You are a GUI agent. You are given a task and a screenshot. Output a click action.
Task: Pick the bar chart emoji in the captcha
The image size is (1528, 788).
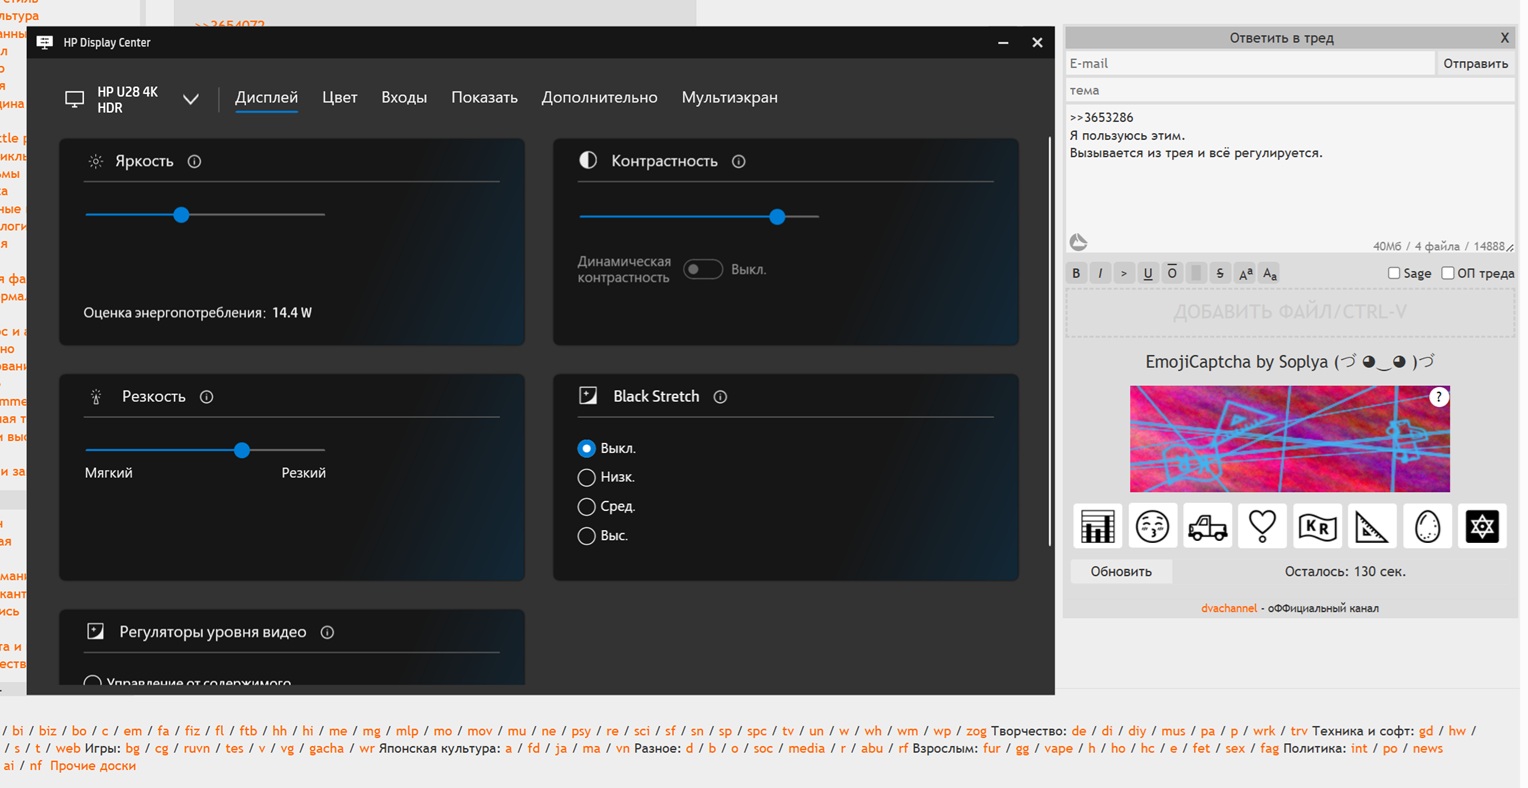coord(1097,526)
